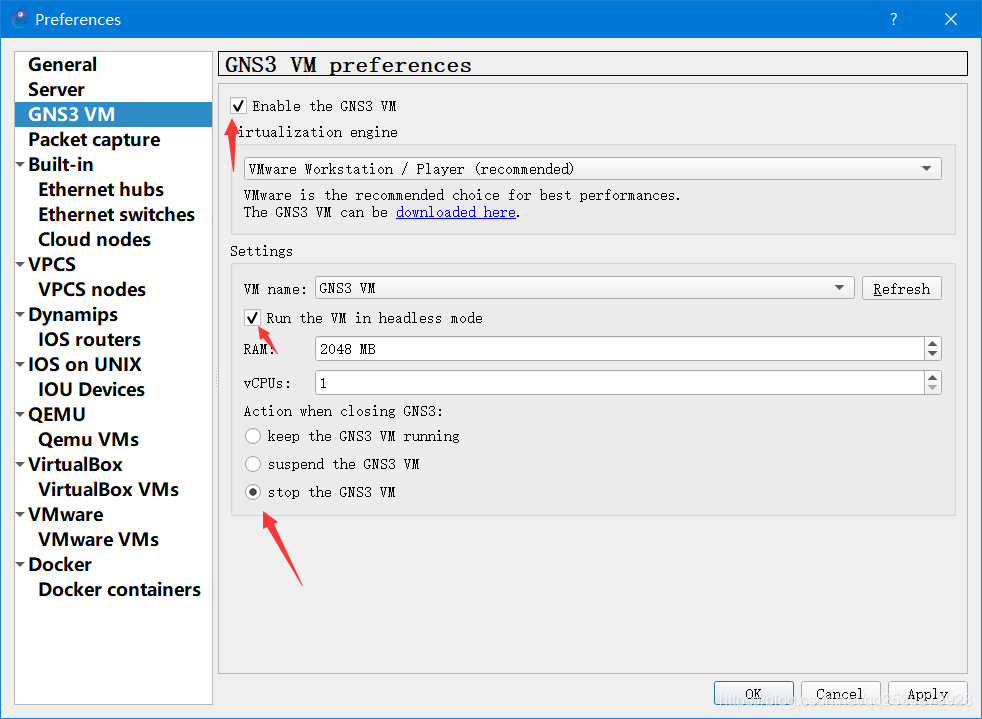Open Qemu VMs settings
Image resolution: width=982 pixels, height=719 pixels.
click(88, 440)
